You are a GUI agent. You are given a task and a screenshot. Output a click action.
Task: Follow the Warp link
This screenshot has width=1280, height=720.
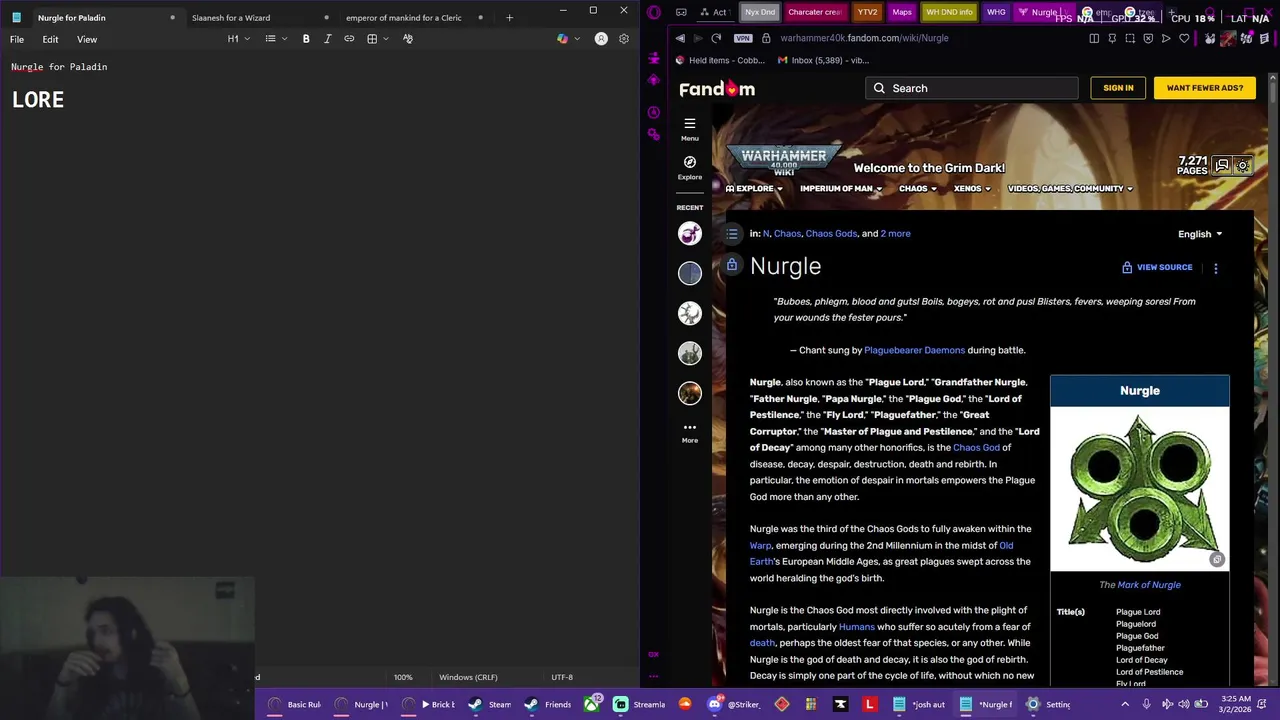point(760,545)
